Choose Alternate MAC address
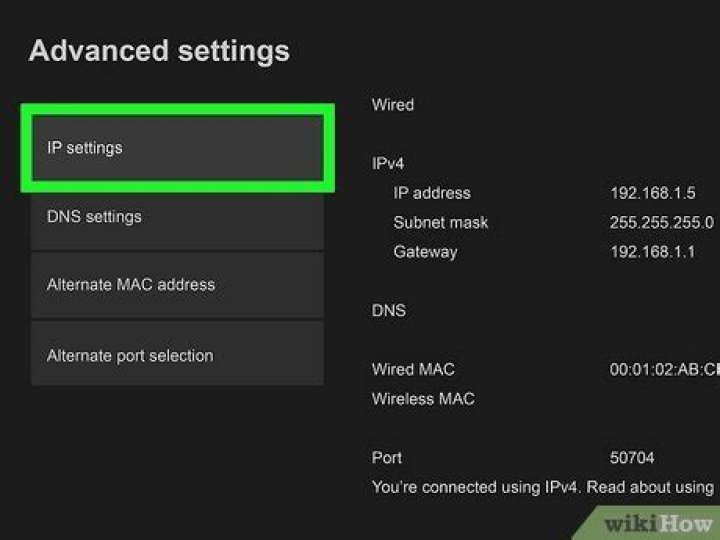720x540 pixels. pyautogui.click(x=176, y=285)
